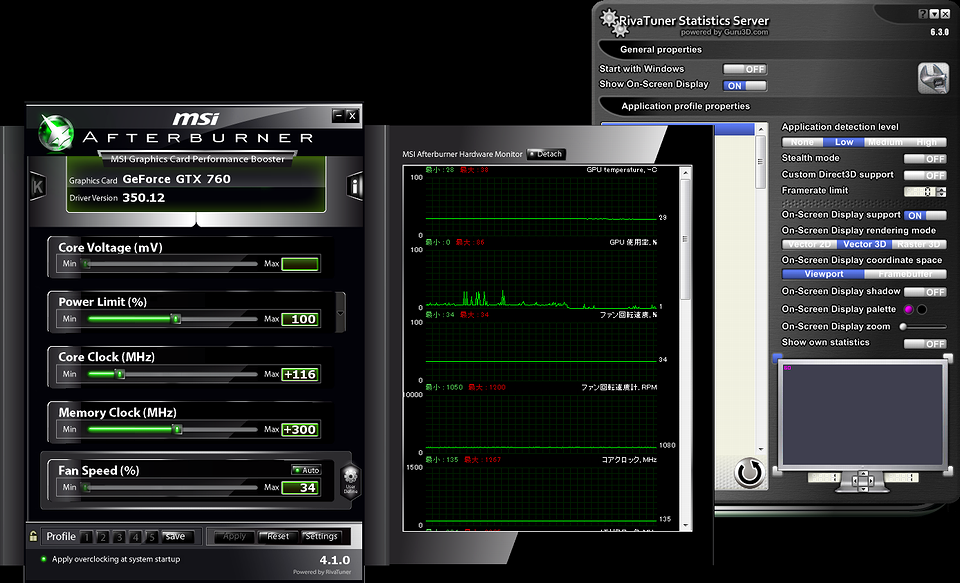
Task: Snap OSD to the bottom-right corner marker
Action: (x=948, y=472)
